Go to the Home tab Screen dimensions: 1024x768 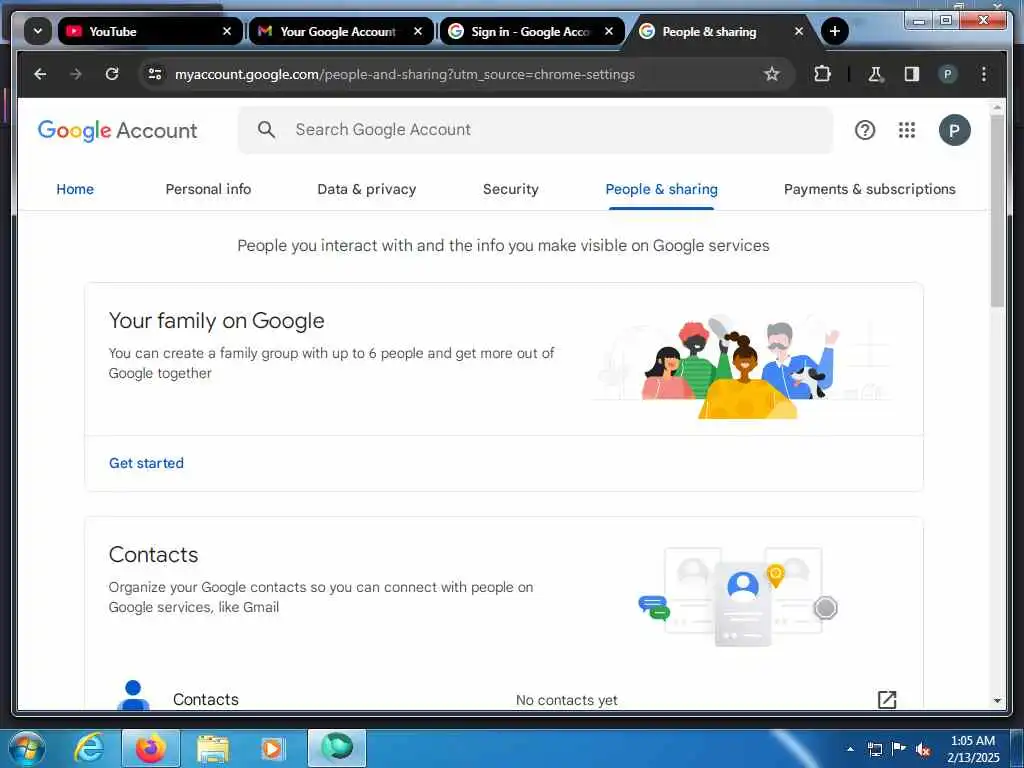pyautogui.click(x=75, y=189)
